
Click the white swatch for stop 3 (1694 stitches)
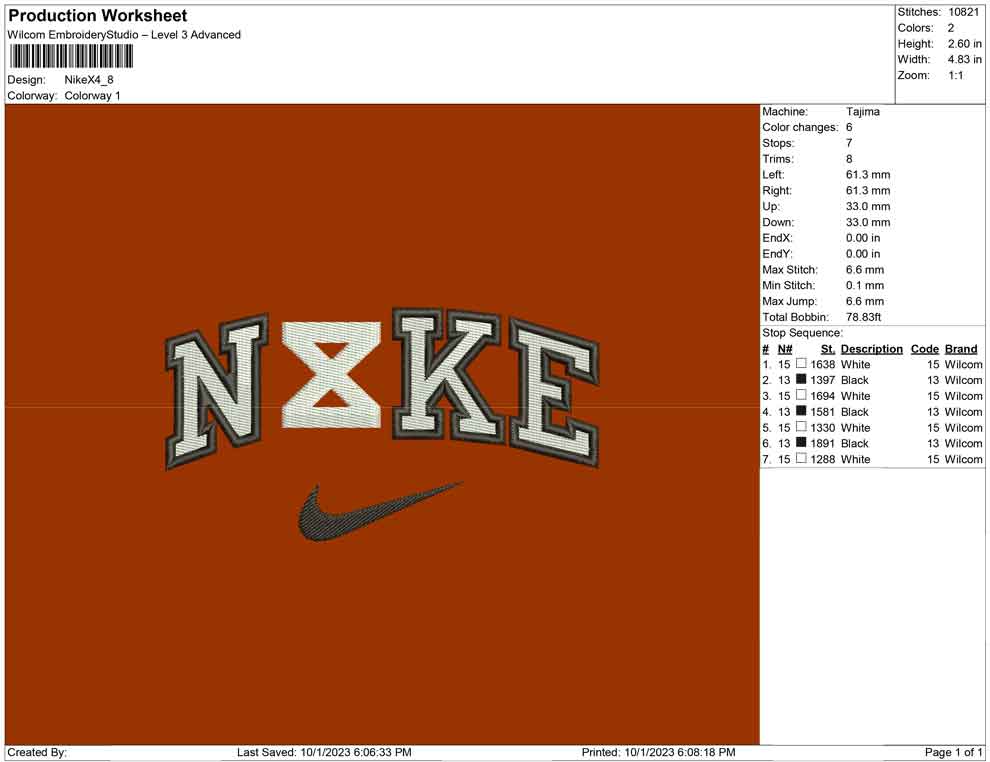[x=801, y=395]
